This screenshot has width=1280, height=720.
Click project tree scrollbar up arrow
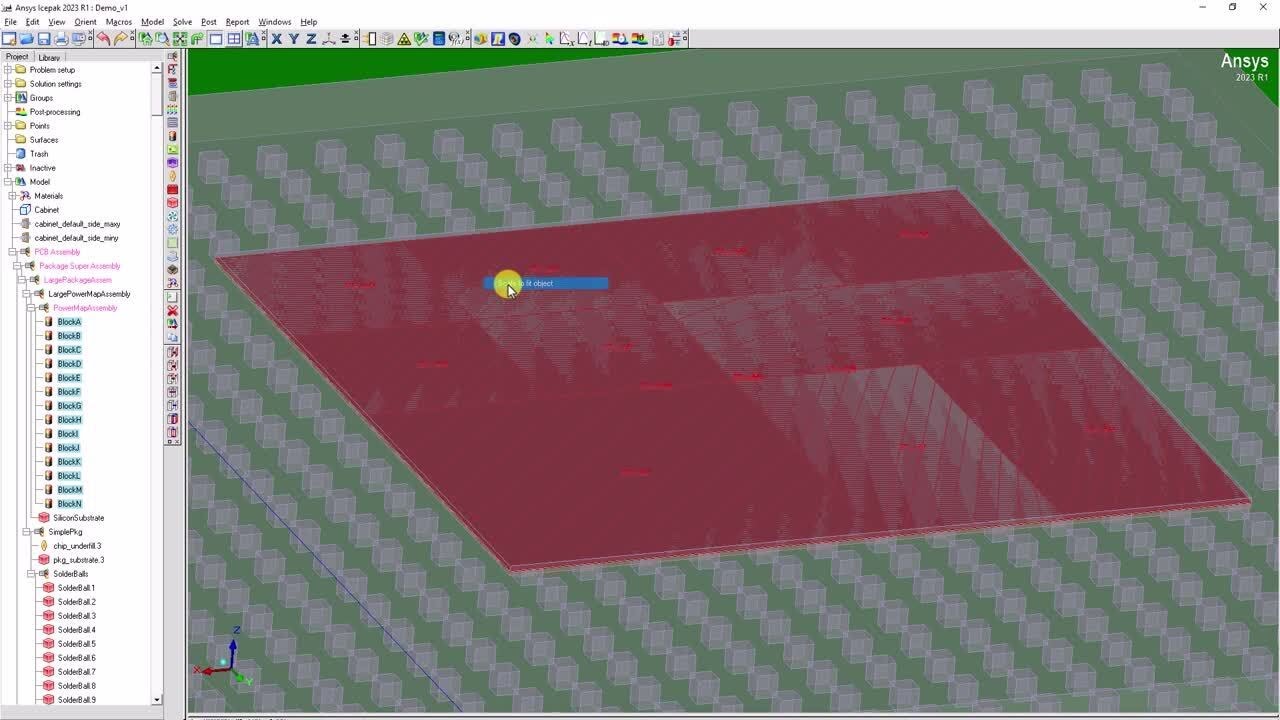tap(157, 68)
